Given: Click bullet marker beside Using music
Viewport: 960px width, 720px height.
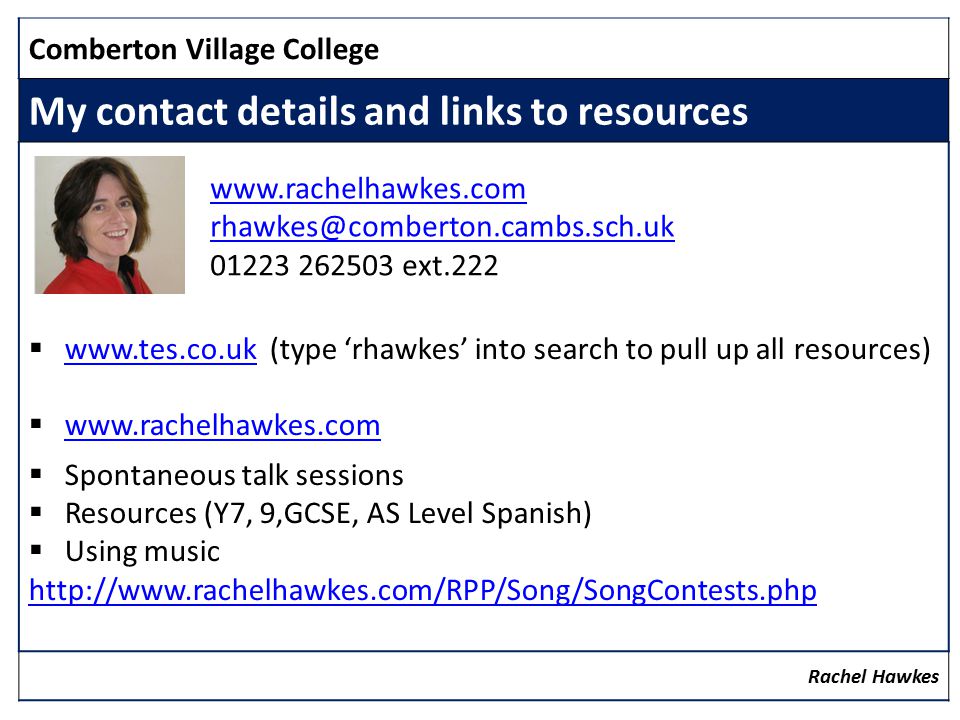Looking at the screenshot, I should pos(36,550).
